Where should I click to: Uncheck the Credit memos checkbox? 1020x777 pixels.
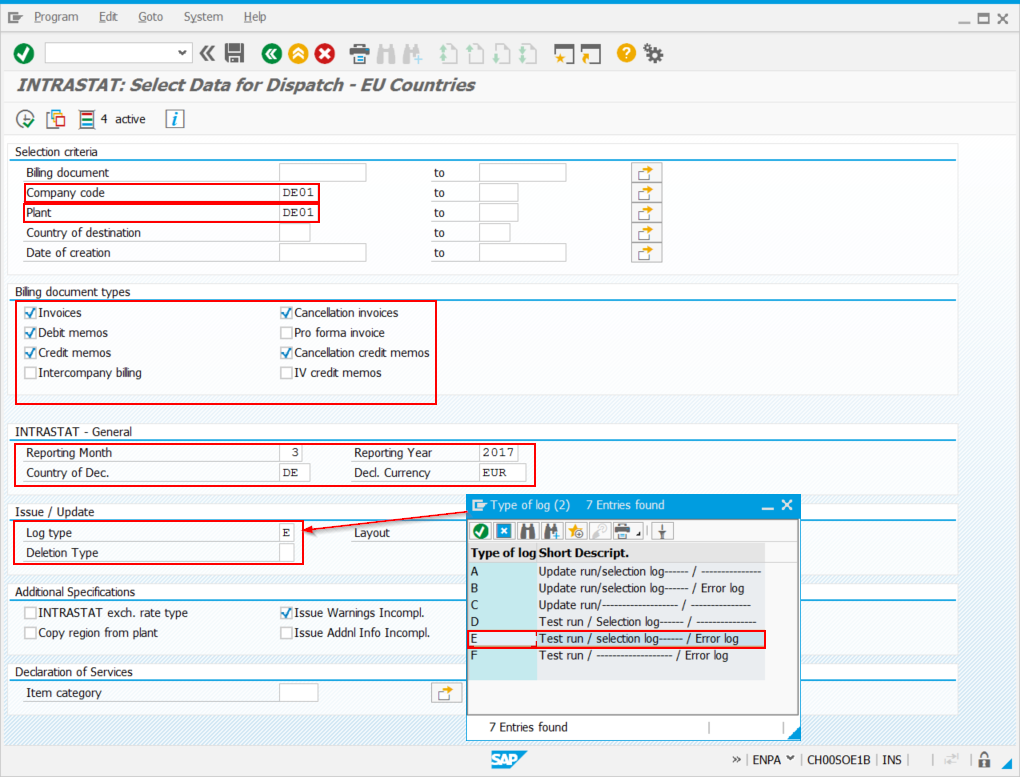(x=30, y=353)
